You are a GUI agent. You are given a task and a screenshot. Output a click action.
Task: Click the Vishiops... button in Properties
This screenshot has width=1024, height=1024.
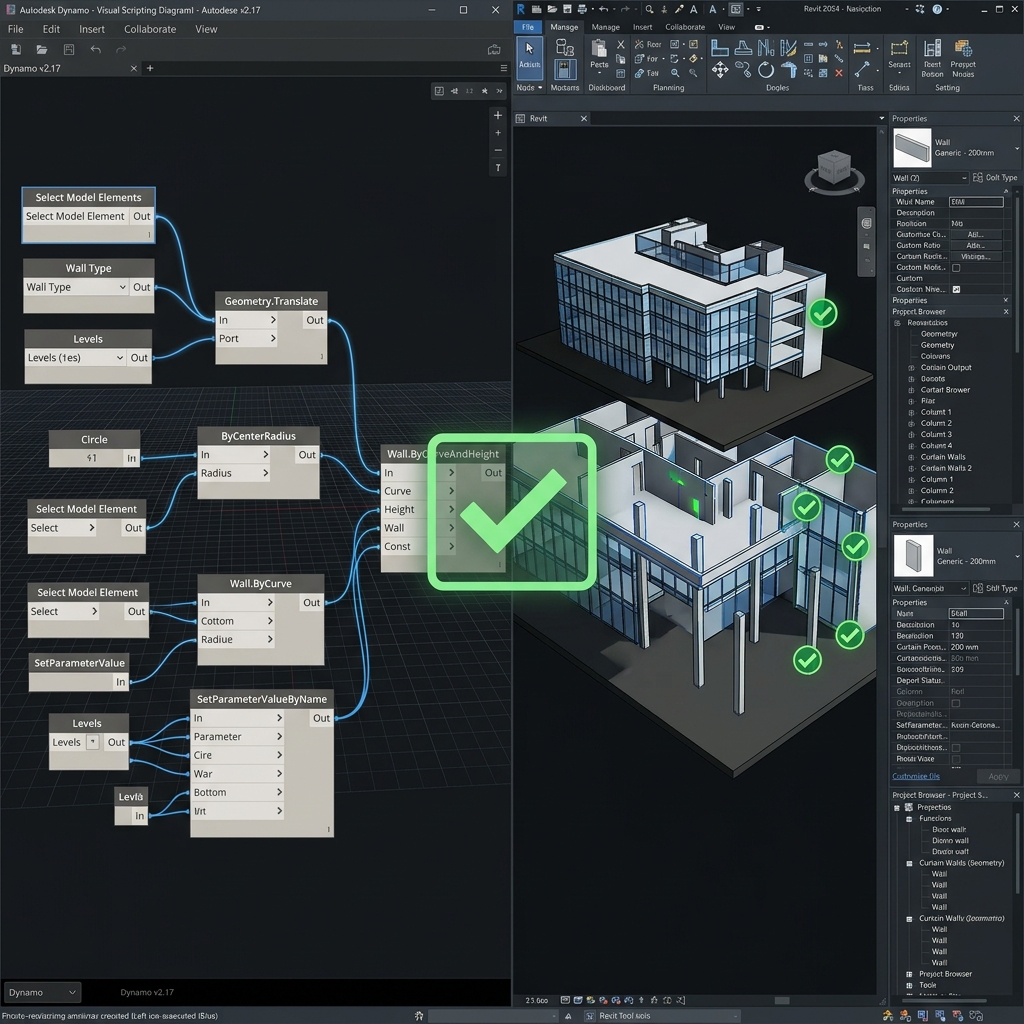point(976,257)
